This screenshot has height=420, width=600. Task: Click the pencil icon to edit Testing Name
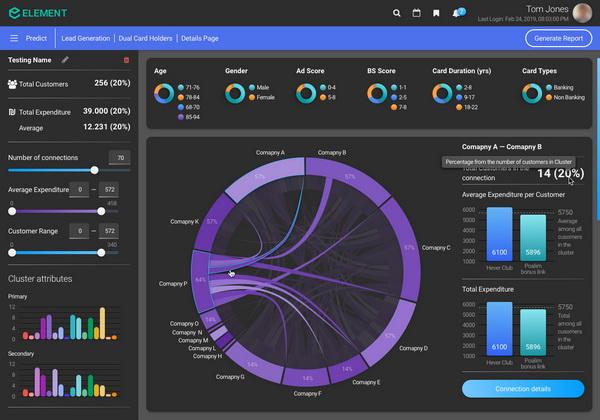coord(66,60)
